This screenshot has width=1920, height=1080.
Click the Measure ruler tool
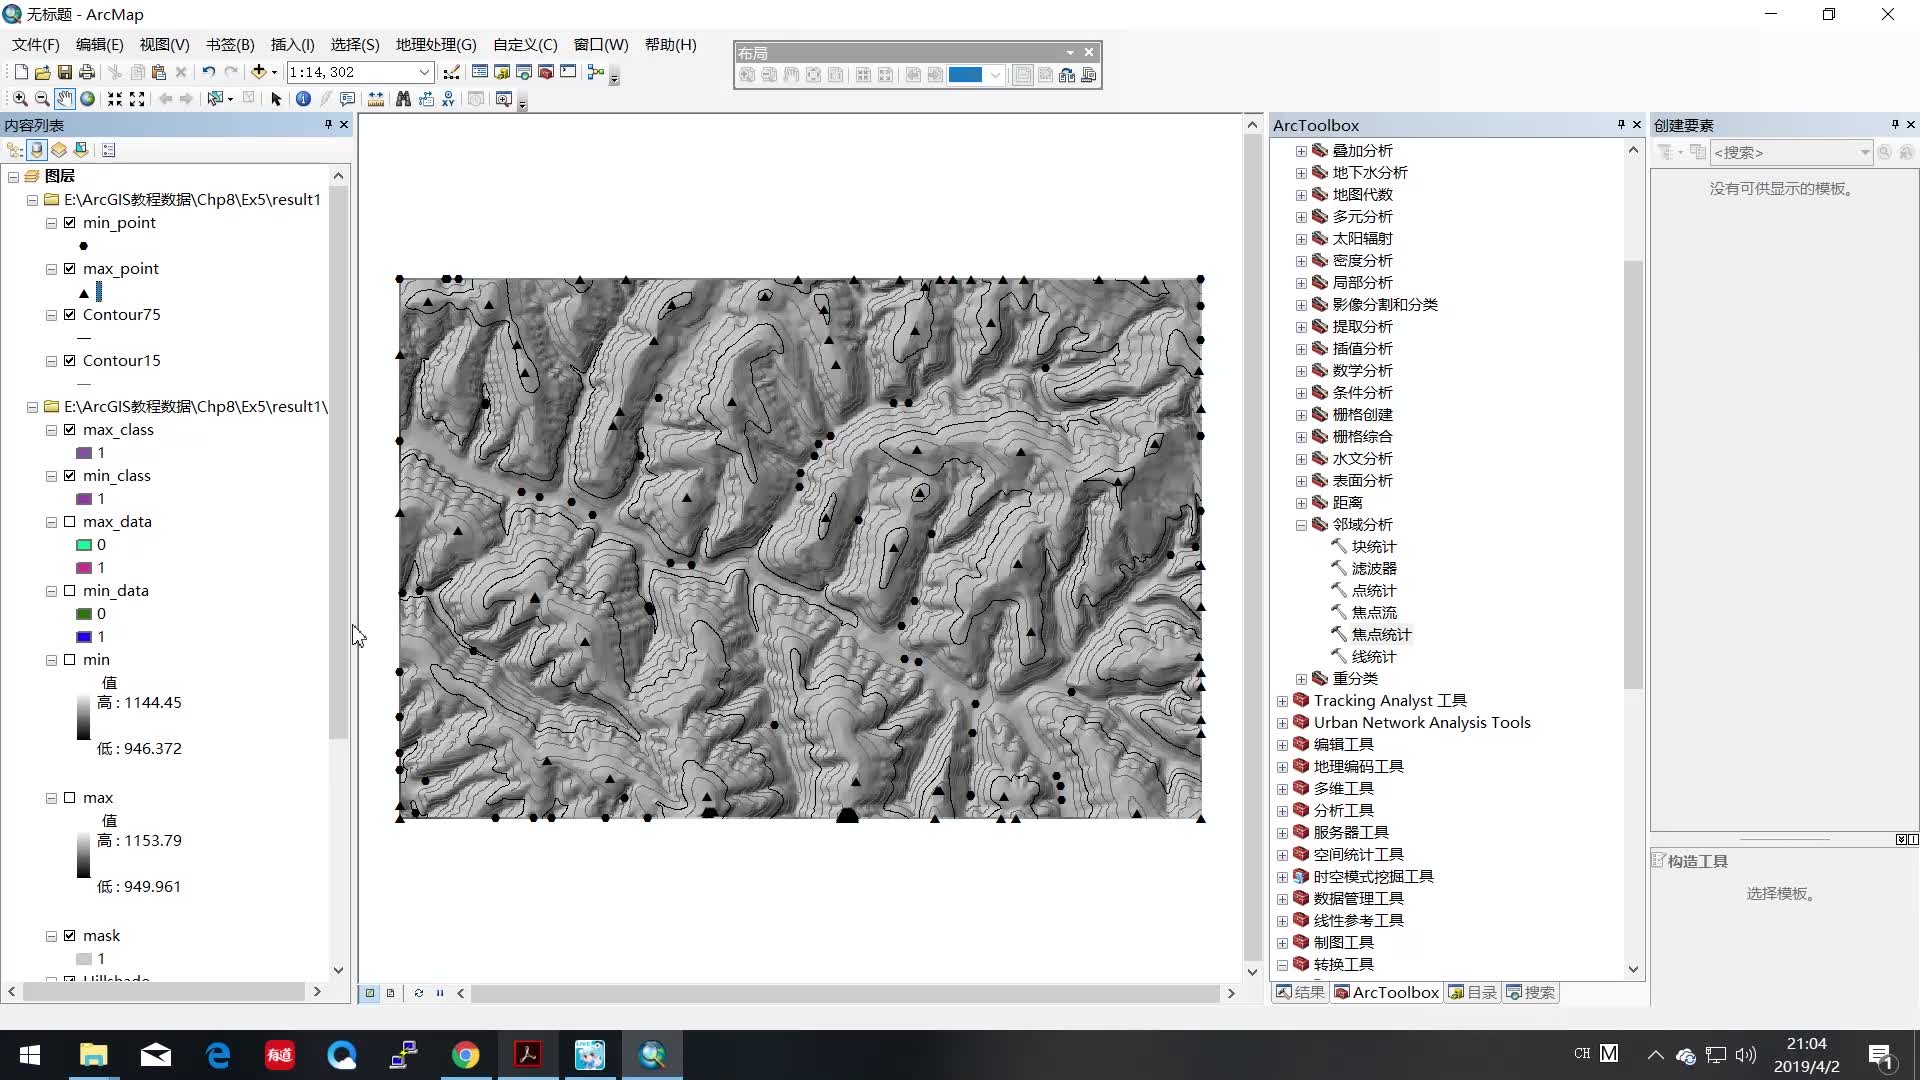pyautogui.click(x=376, y=99)
